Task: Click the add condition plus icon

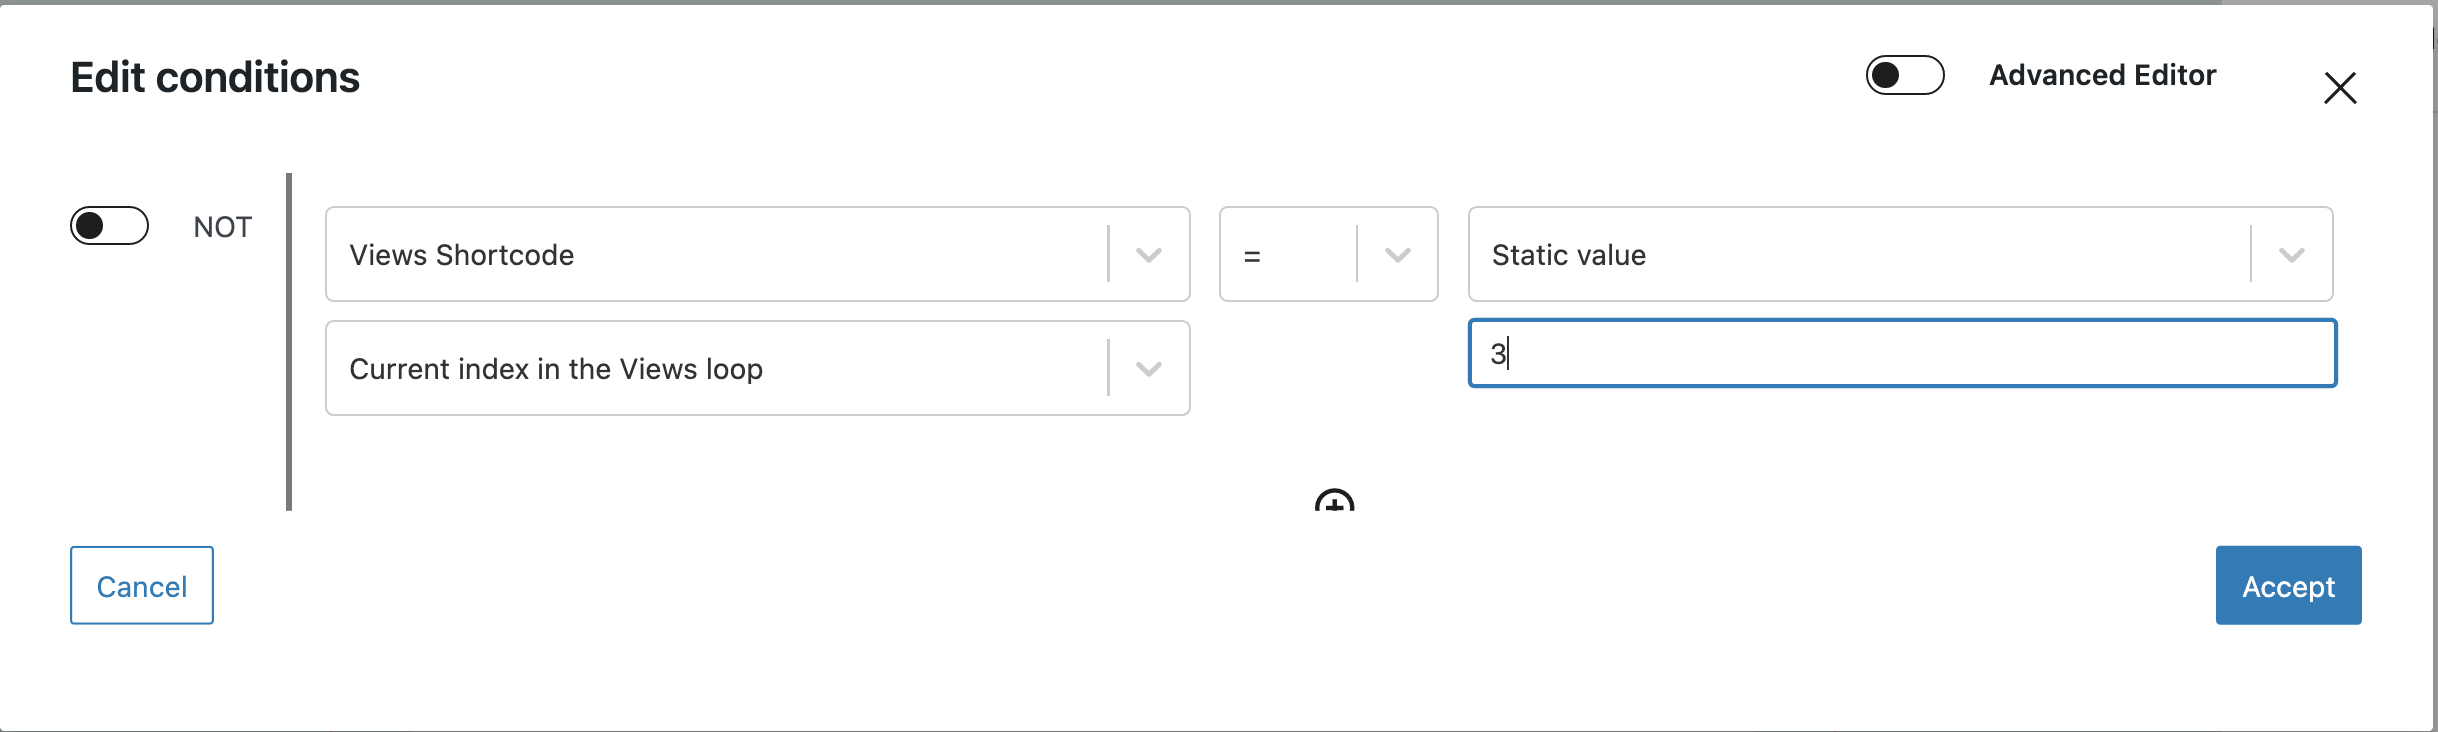Action: [1334, 501]
